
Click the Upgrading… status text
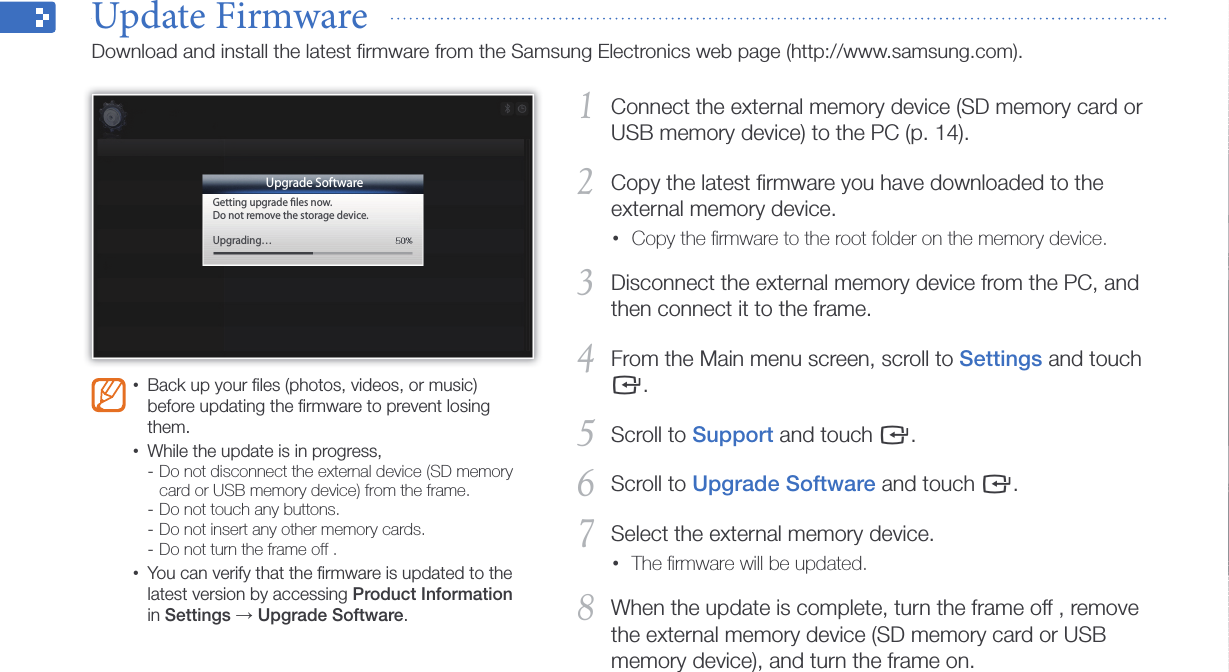241,241
